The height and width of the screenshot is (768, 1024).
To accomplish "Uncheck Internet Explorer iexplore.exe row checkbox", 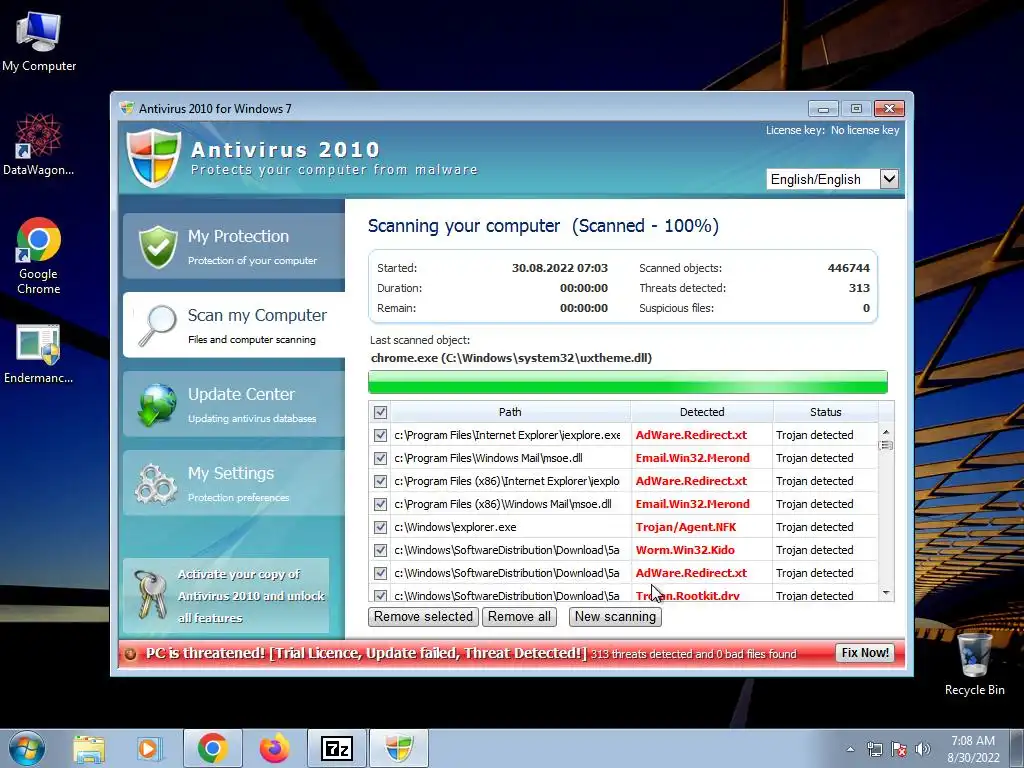I will pyautogui.click(x=380, y=435).
